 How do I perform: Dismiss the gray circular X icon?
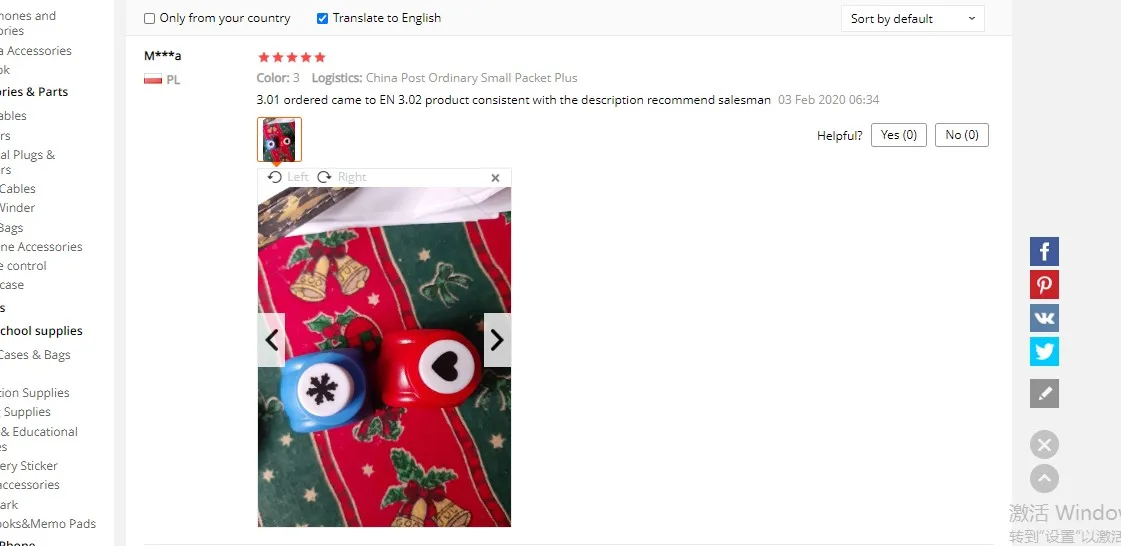tap(1044, 445)
